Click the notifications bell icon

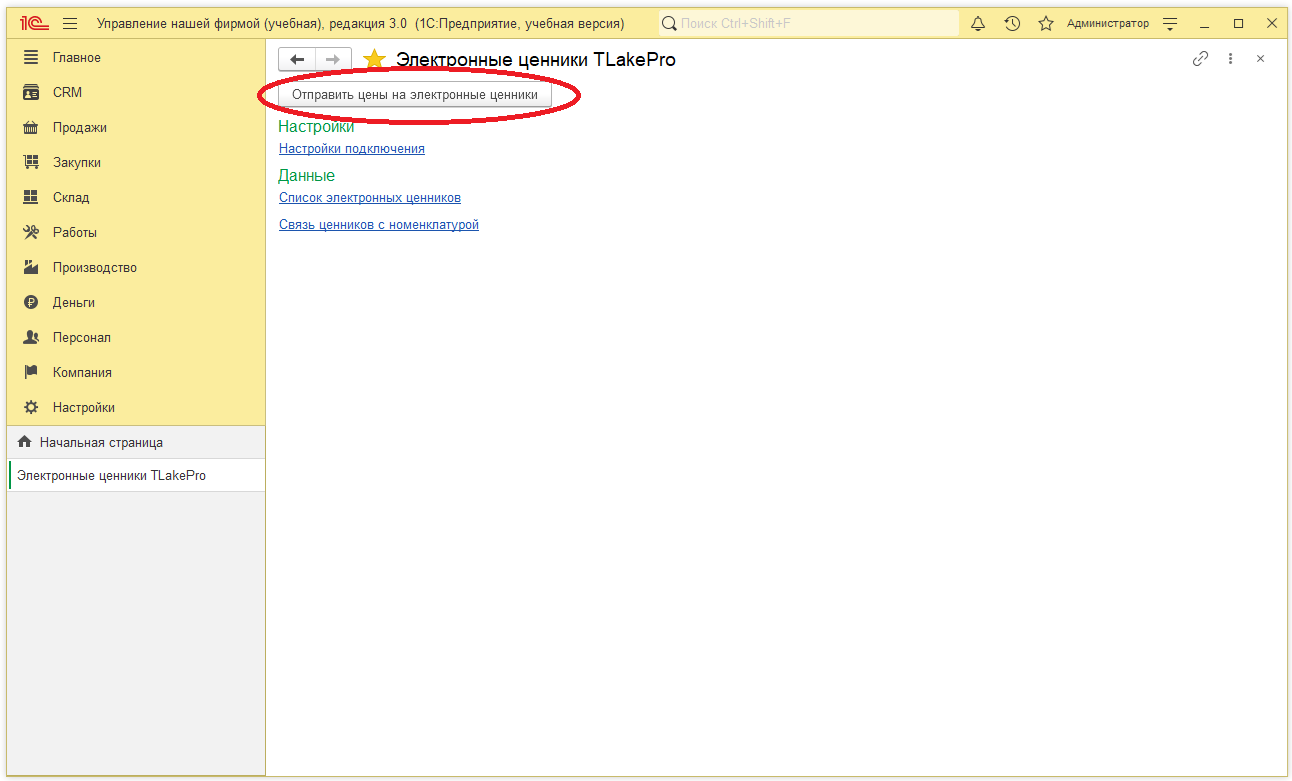point(978,23)
